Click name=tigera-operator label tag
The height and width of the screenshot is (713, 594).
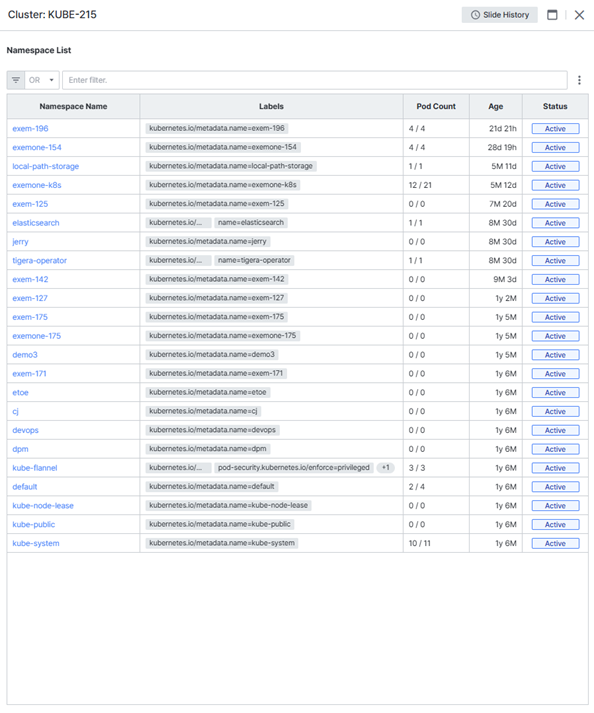point(254,261)
